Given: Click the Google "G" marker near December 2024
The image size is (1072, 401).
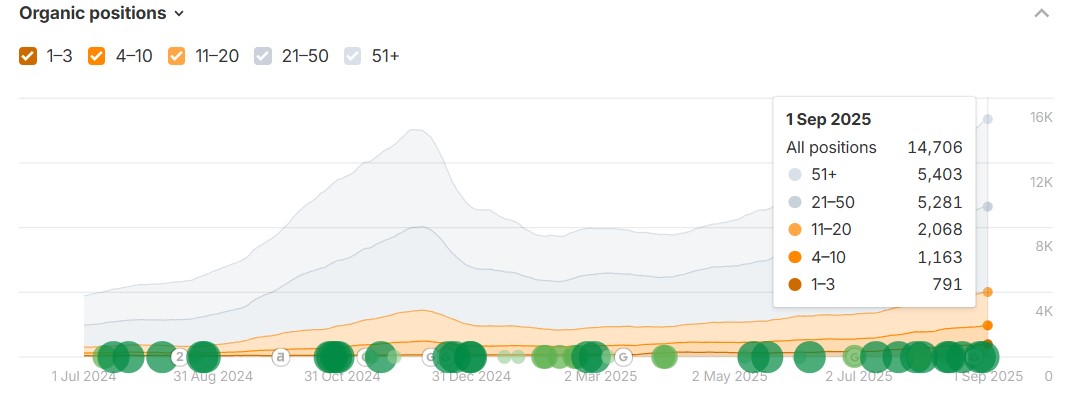Looking at the screenshot, I should (x=430, y=356).
